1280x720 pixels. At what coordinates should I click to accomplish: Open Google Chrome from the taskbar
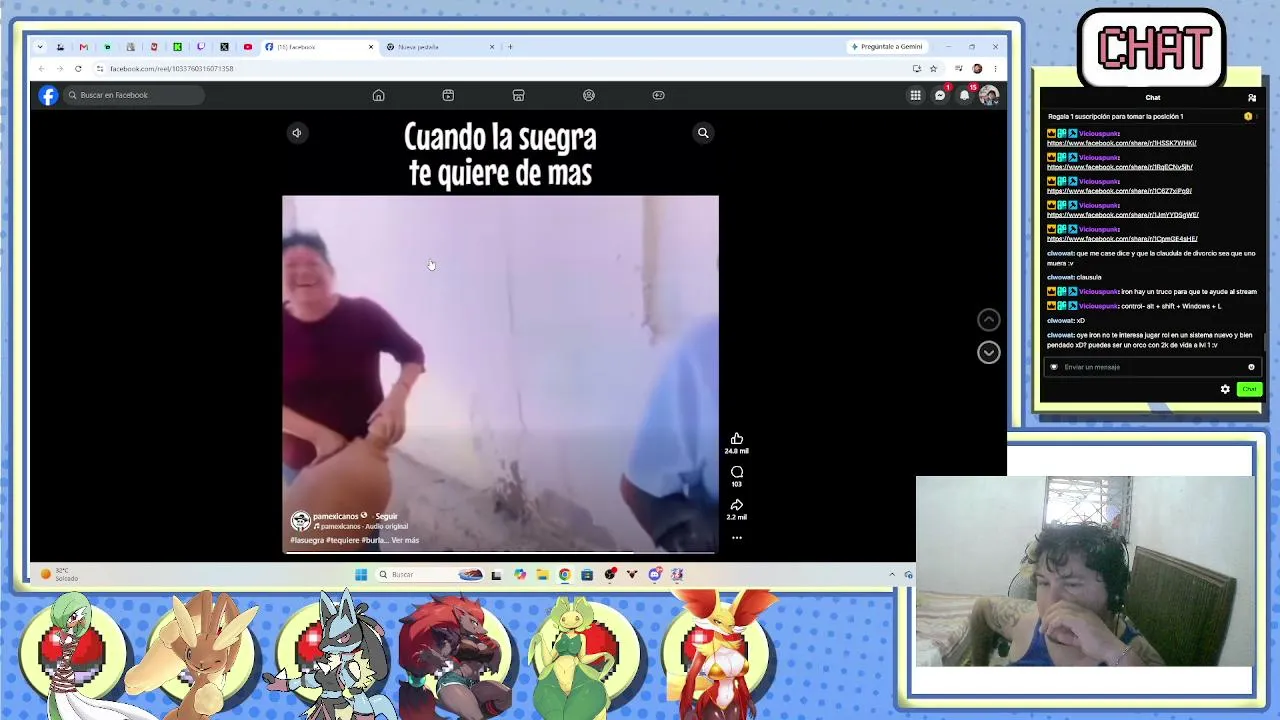point(565,575)
